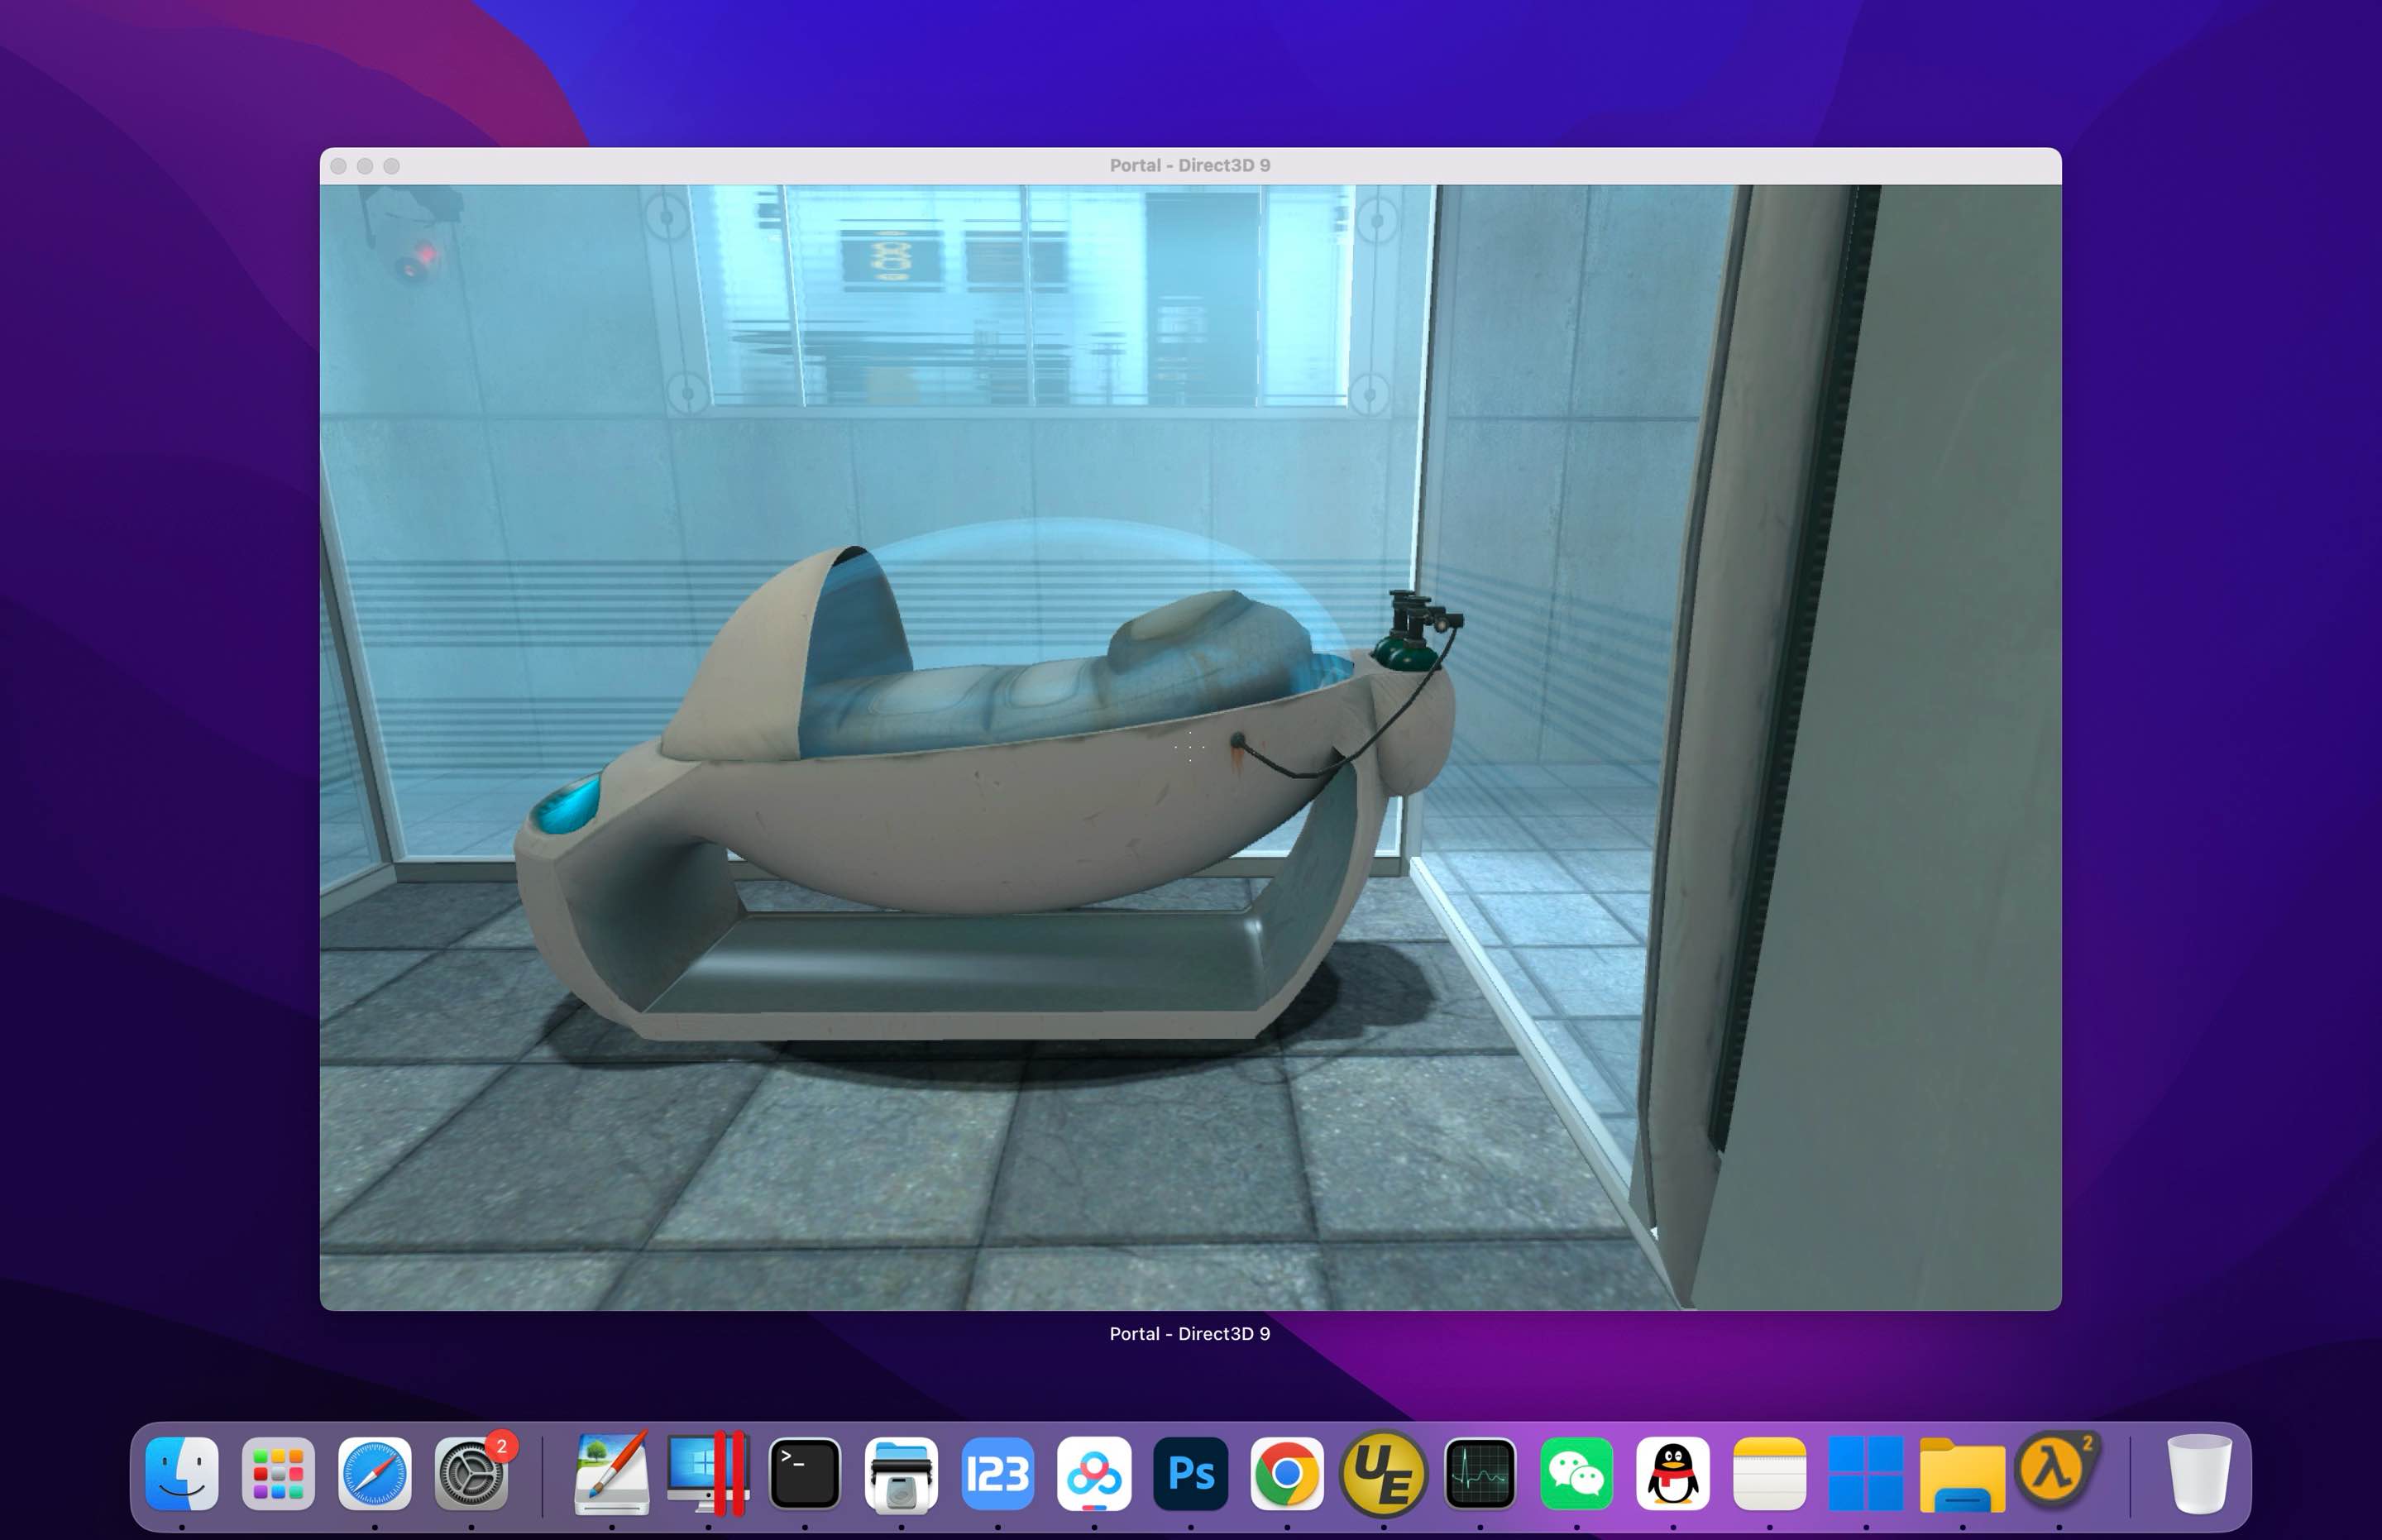
Task: Open Windows File Explorer folder icon
Action: point(1962,1474)
